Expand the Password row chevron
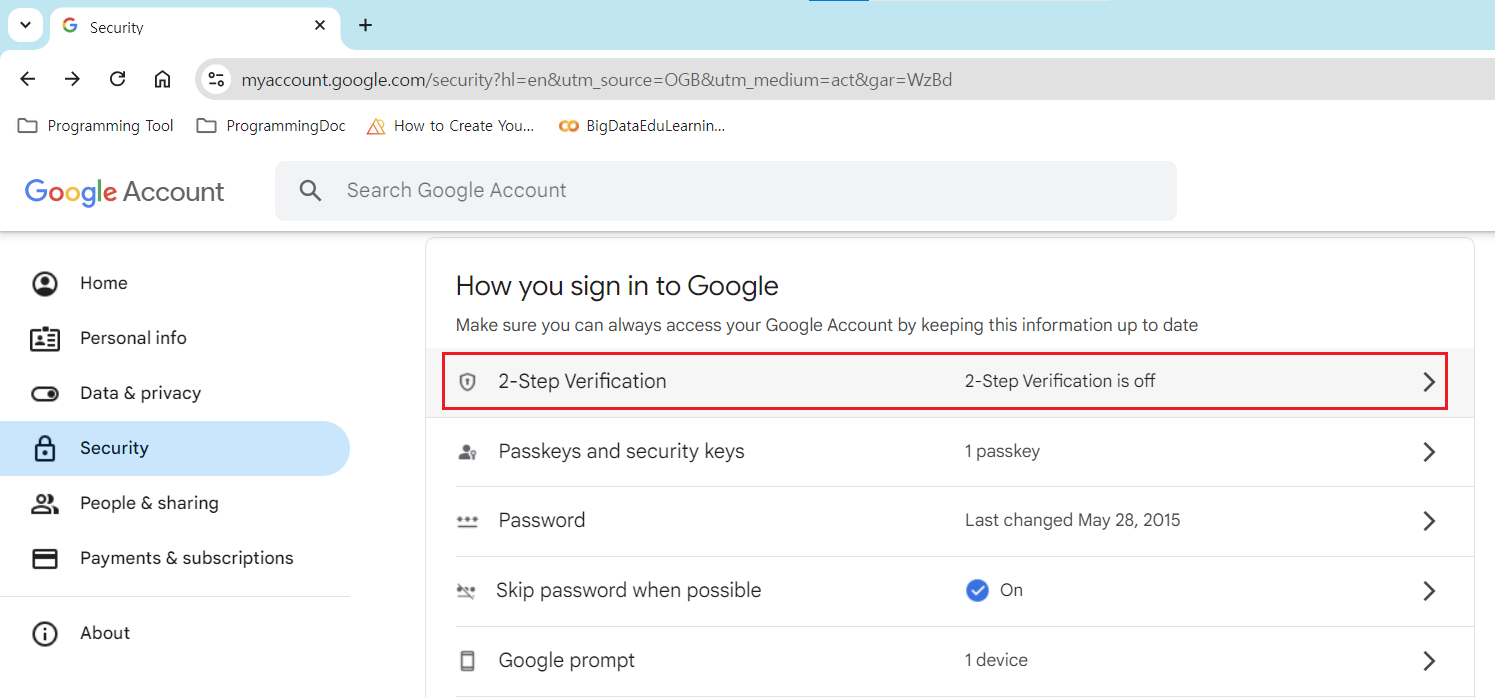Viewport: 1495px width, 698px height. (x=1429, y=521)
